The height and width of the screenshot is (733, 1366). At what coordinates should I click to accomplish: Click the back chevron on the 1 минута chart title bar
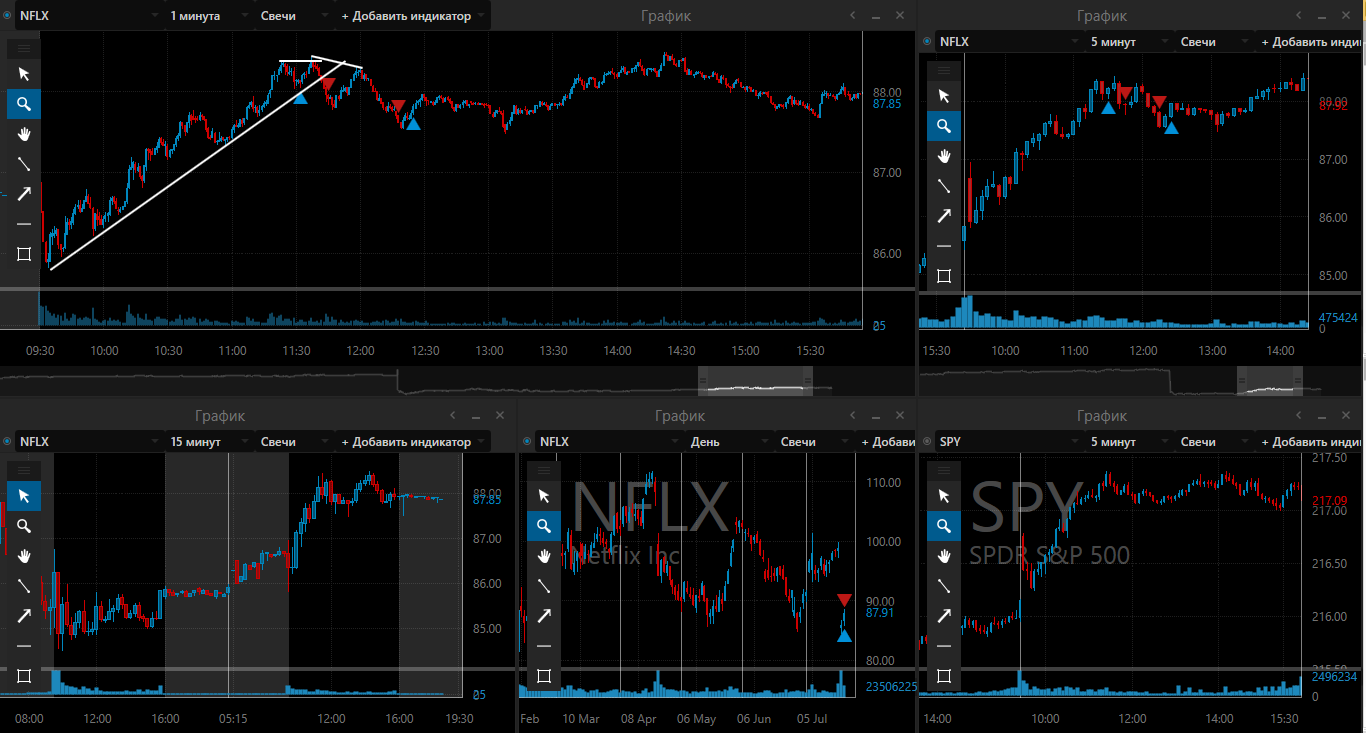coord(852,16)
